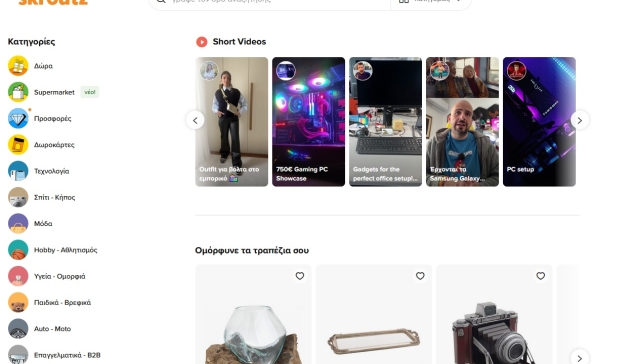The image size is (635, 364).
Task: Advance the table decor products carousel
Action: [x=580, y=358]
